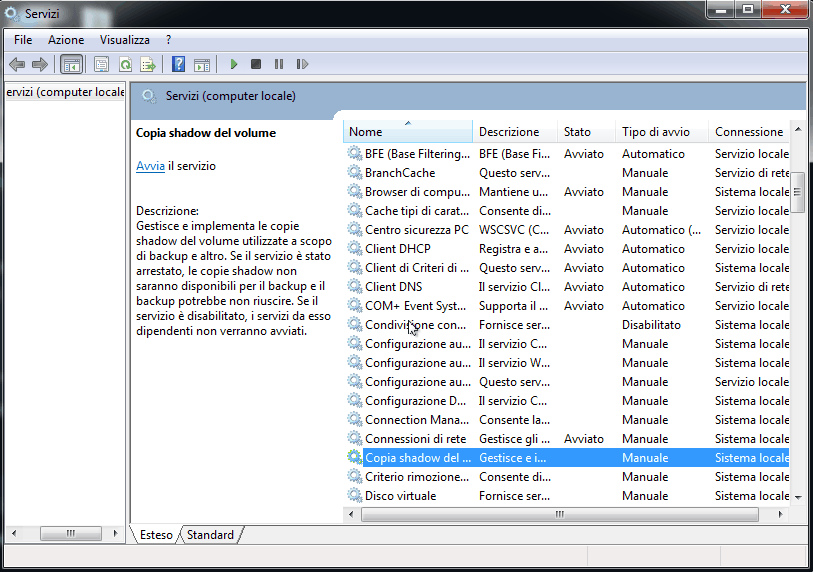Click the Forward arrow in the toolbar
The height and width of the screenshot is (572, 813).
40,64
